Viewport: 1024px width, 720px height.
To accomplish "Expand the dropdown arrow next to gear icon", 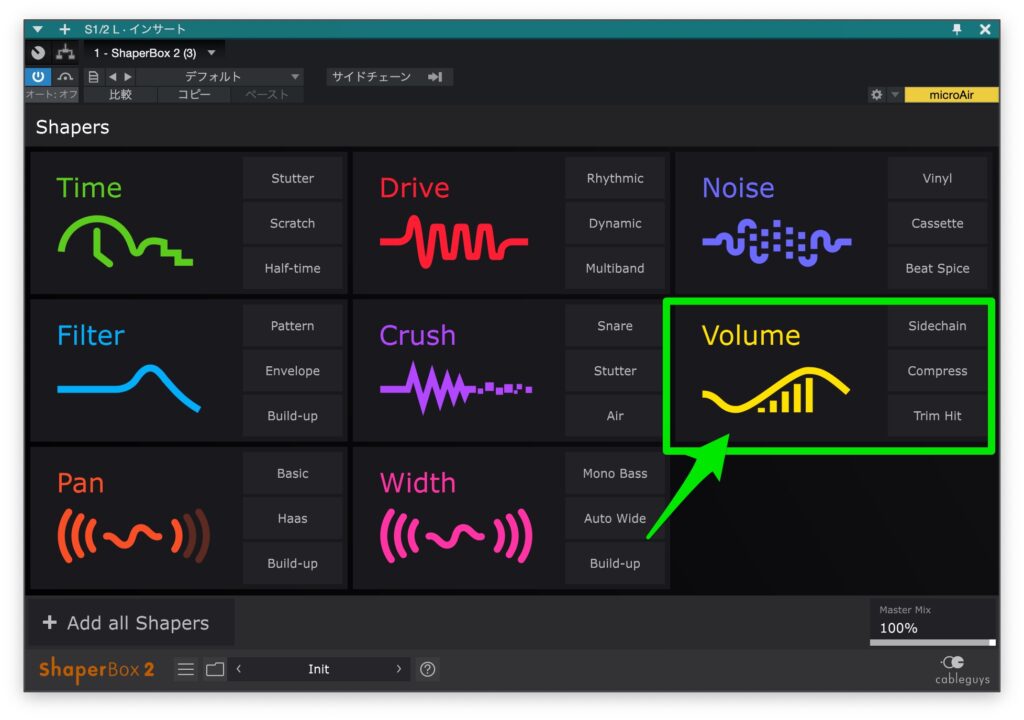I will (895, 95).
